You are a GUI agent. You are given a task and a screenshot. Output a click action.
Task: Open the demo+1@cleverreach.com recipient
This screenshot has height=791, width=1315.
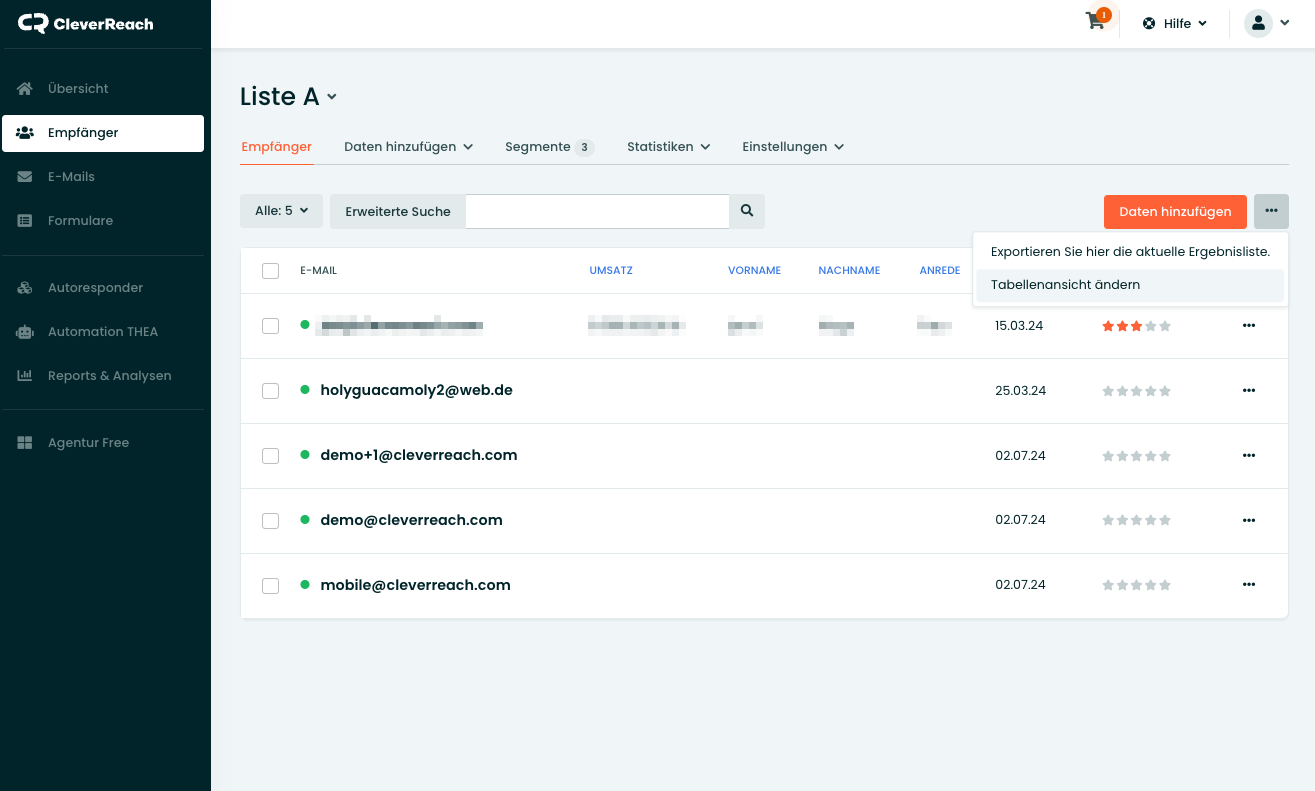tap(418, 455)
